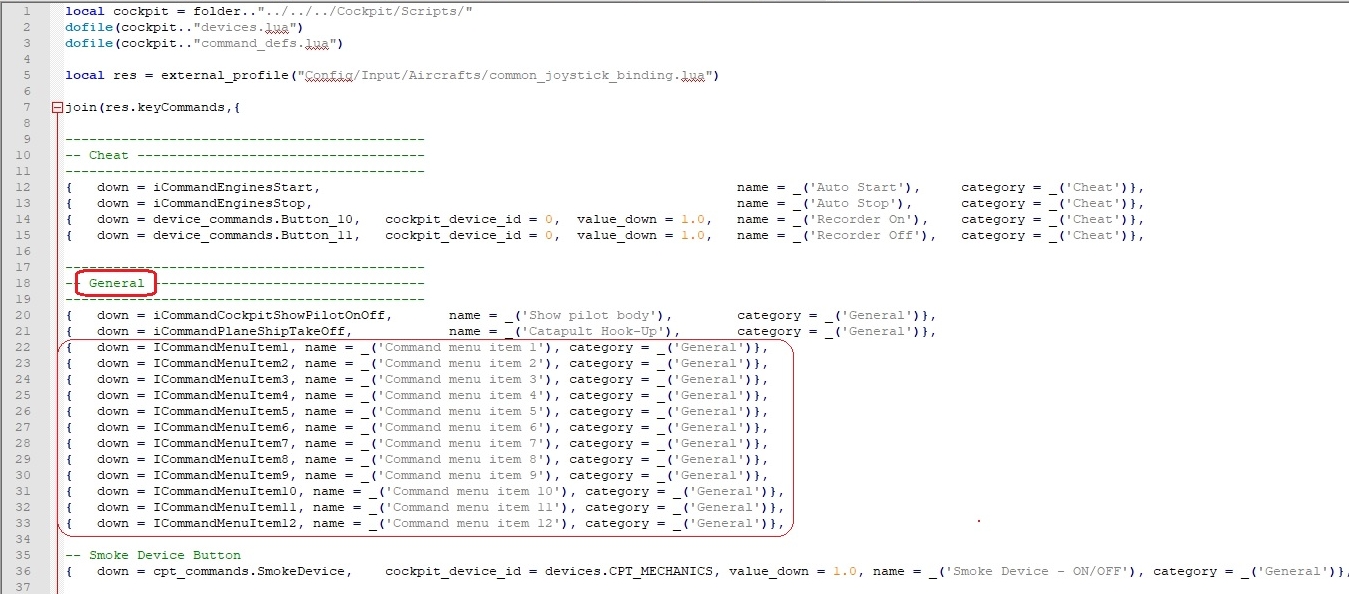The image size is (1349, 594).
Task: Click the '-- Cheat' comment header
Action: click(97, 155)
